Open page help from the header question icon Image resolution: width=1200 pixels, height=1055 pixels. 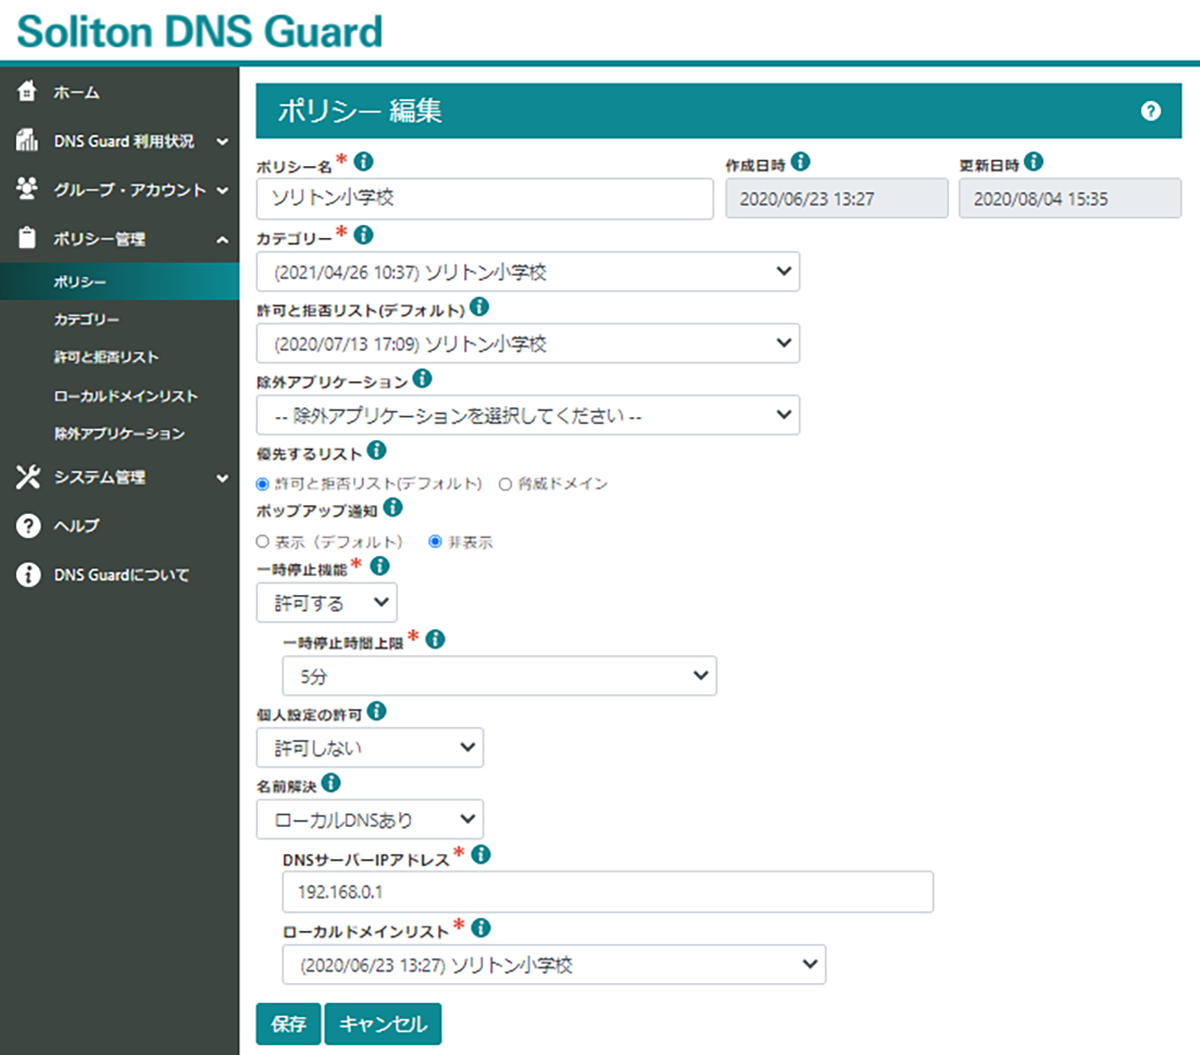1151,111
